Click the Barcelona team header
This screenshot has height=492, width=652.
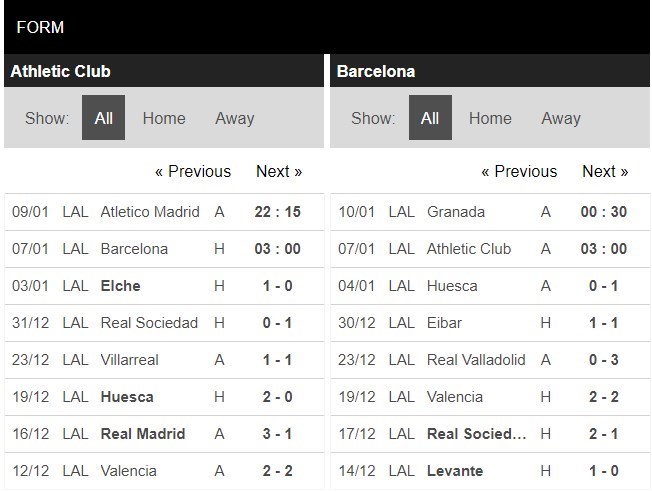[x=376, y=71]
